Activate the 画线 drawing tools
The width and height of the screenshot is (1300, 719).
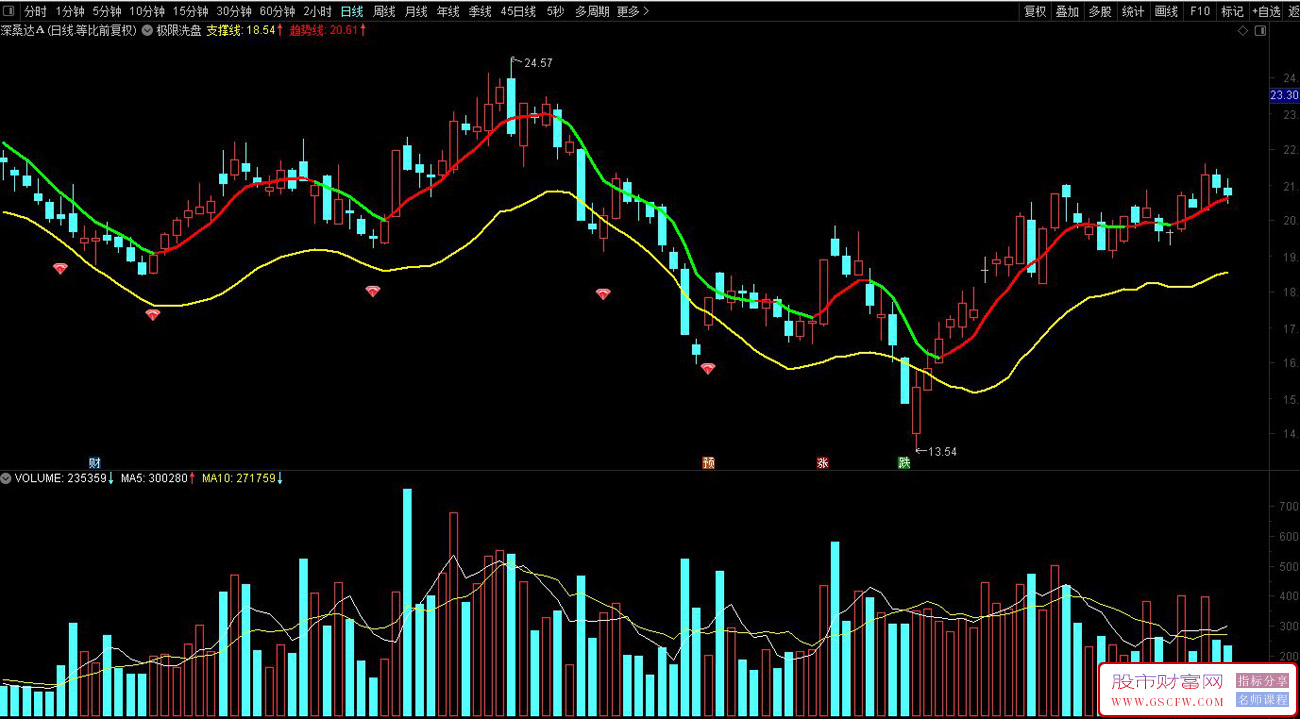(x=1166, y=12)
